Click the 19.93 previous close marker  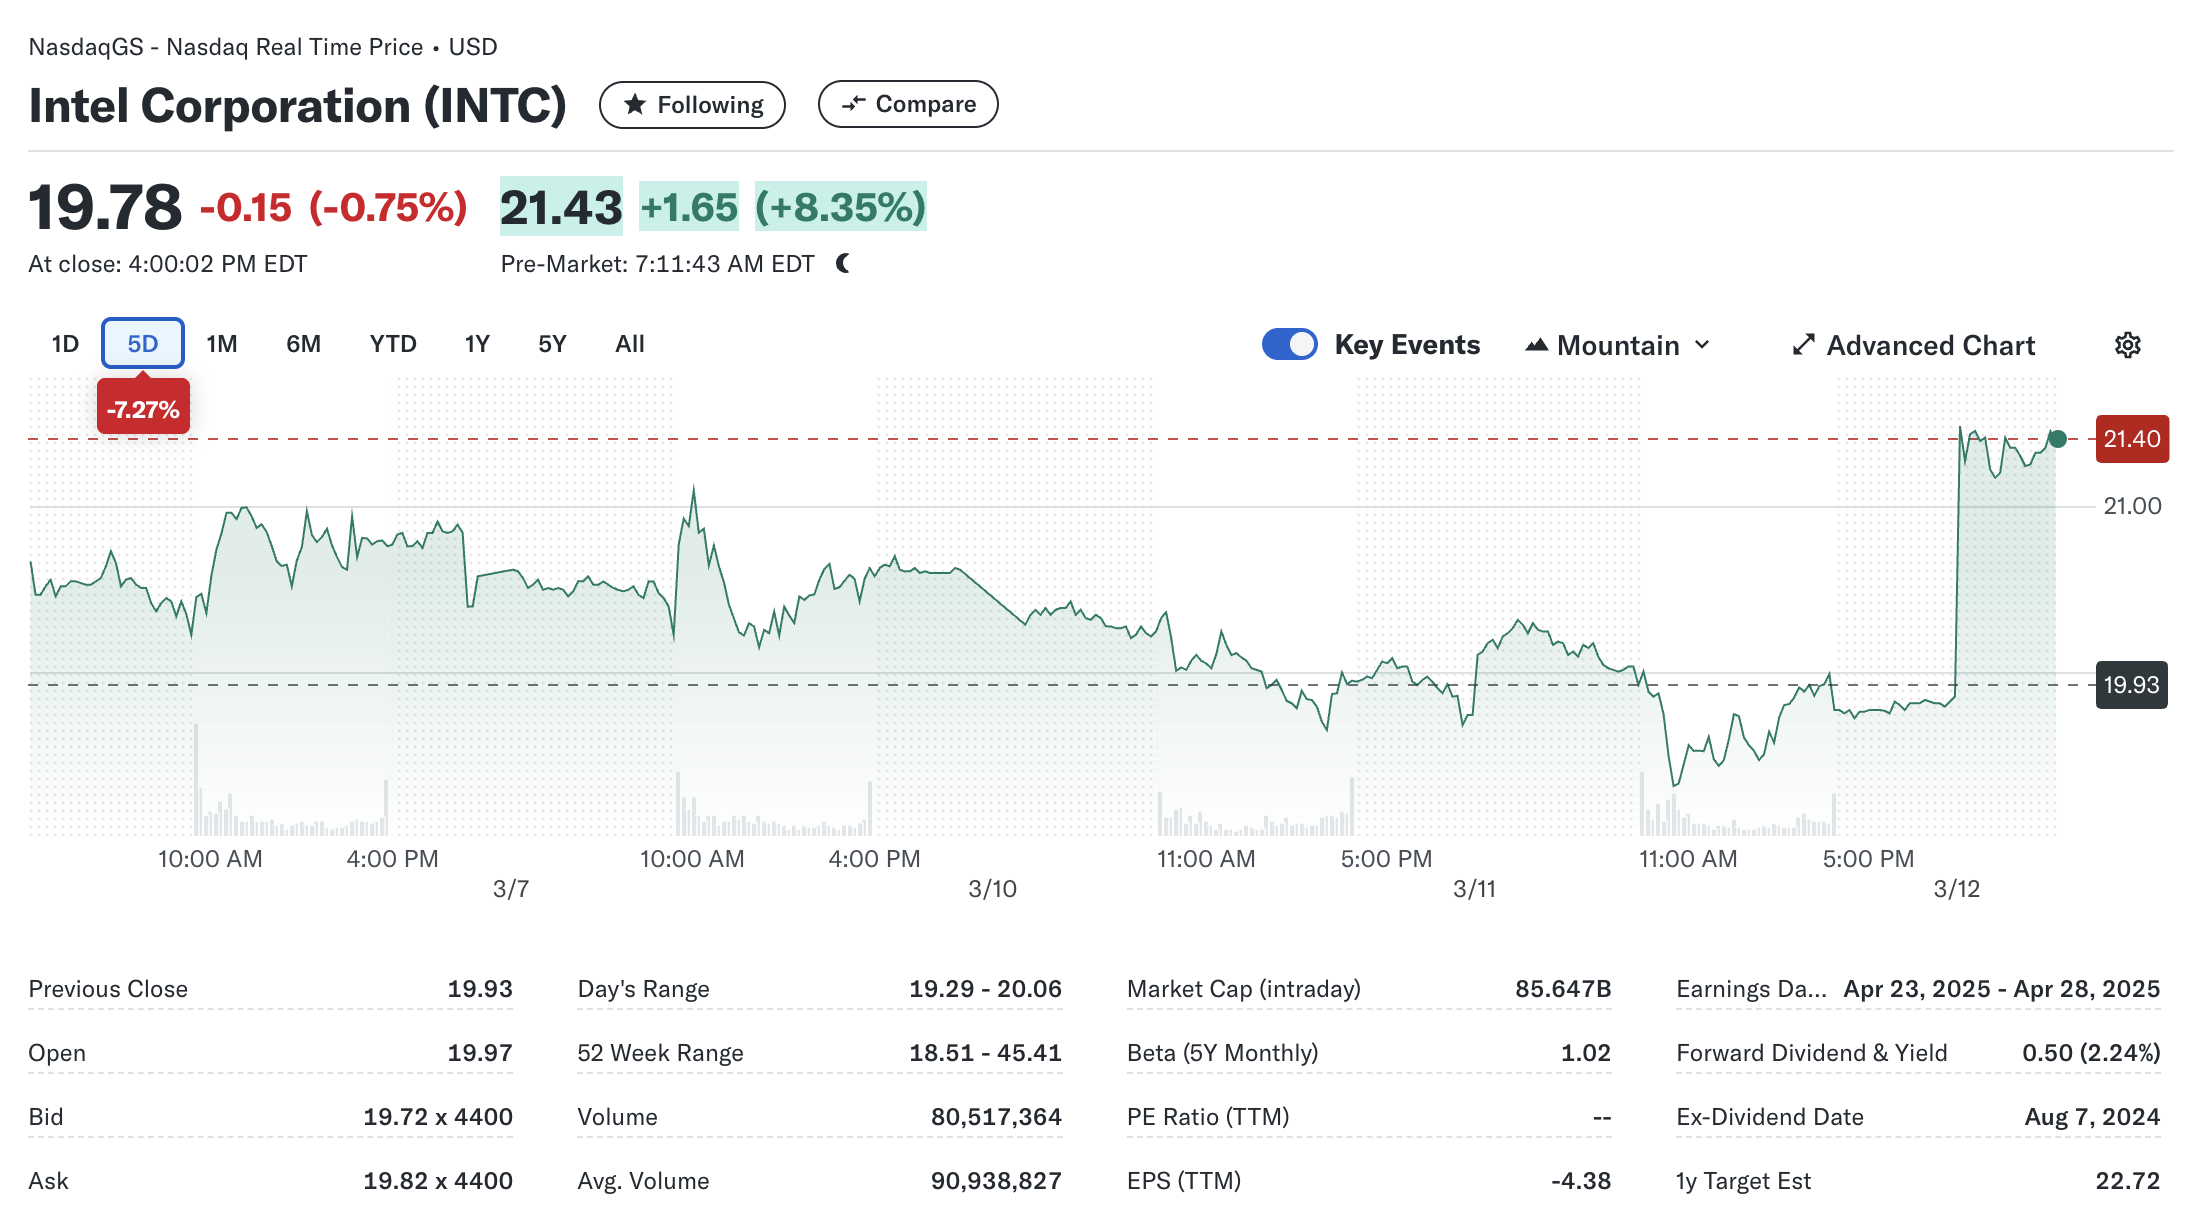click(2131, 685)
